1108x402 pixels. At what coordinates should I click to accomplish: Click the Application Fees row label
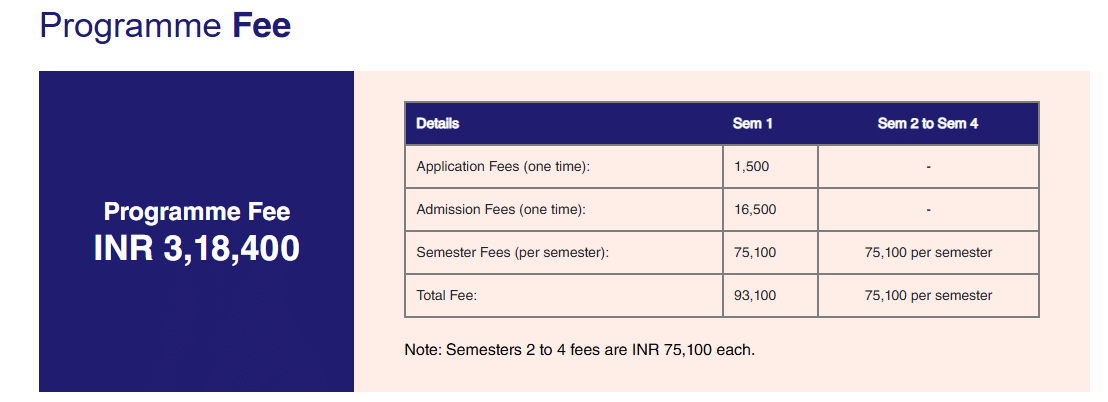503,167
